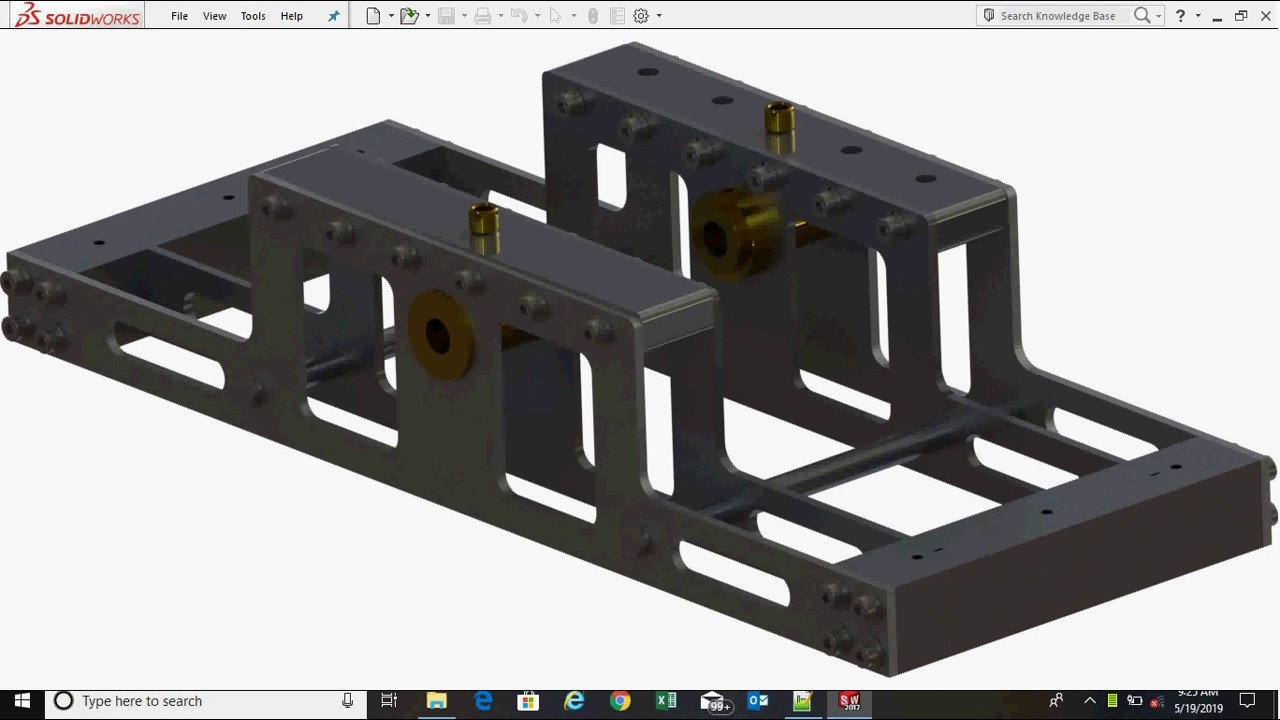
Task: Open the Action Center notifications
Action: coord(1248,701)
